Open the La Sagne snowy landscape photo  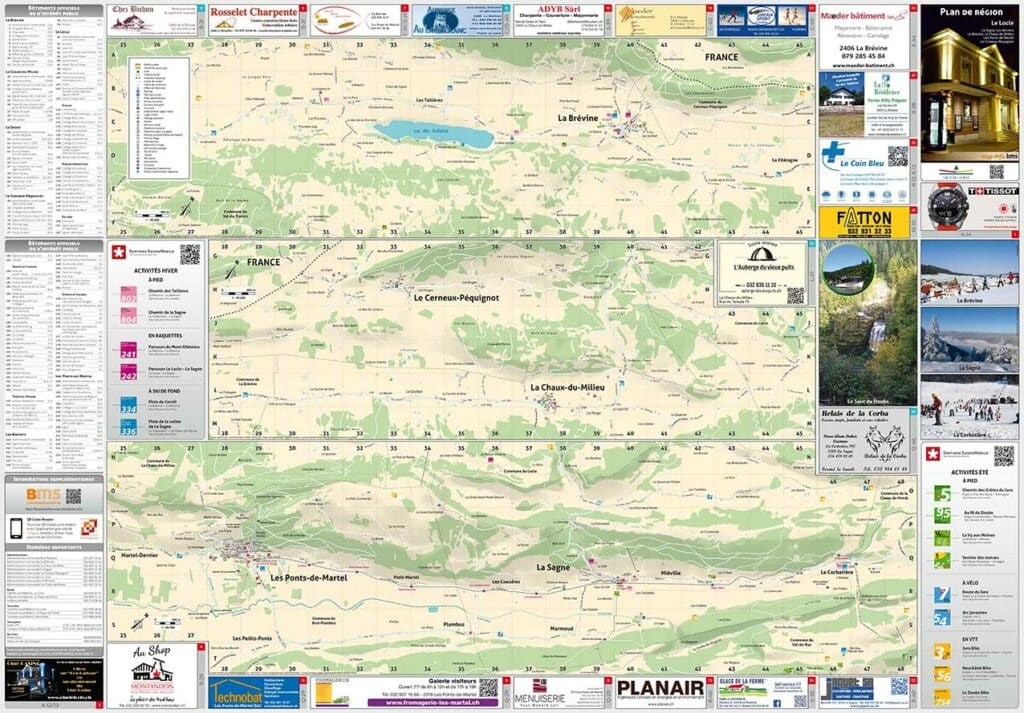coord(969,339)
